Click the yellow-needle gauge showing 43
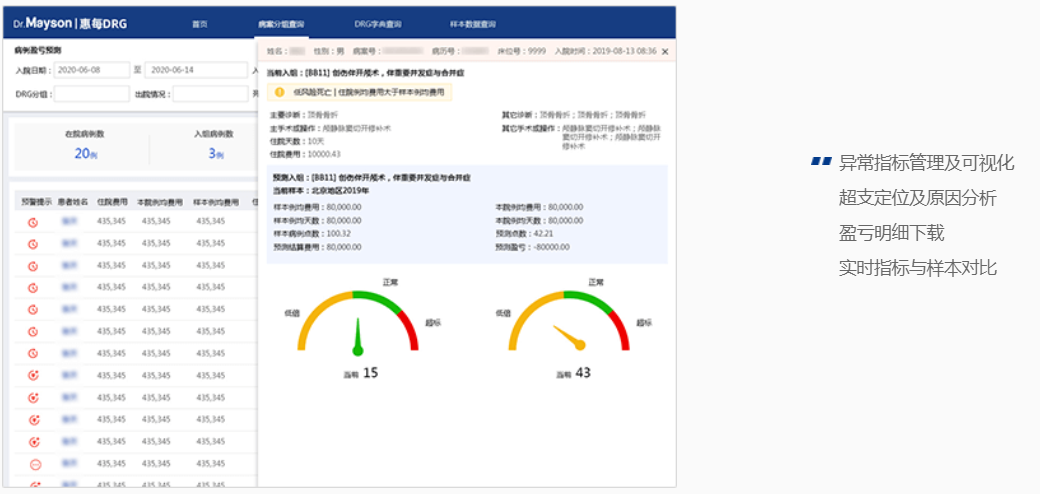Screen dimensions: 1040x494 pos(569,322)
